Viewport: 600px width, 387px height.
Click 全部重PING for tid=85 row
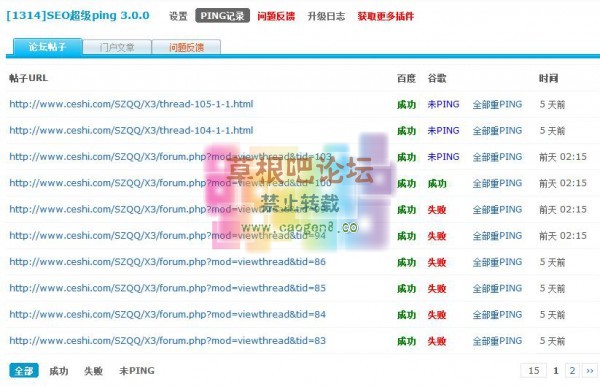(x=497, y=288)
